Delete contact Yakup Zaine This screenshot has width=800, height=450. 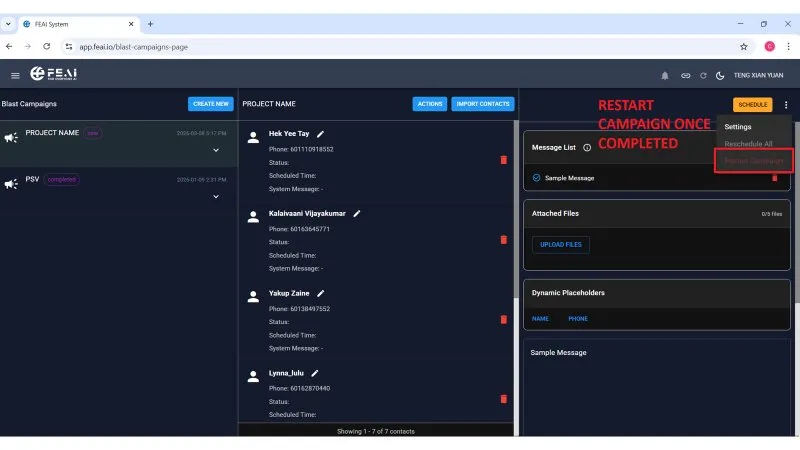(504, 319)
